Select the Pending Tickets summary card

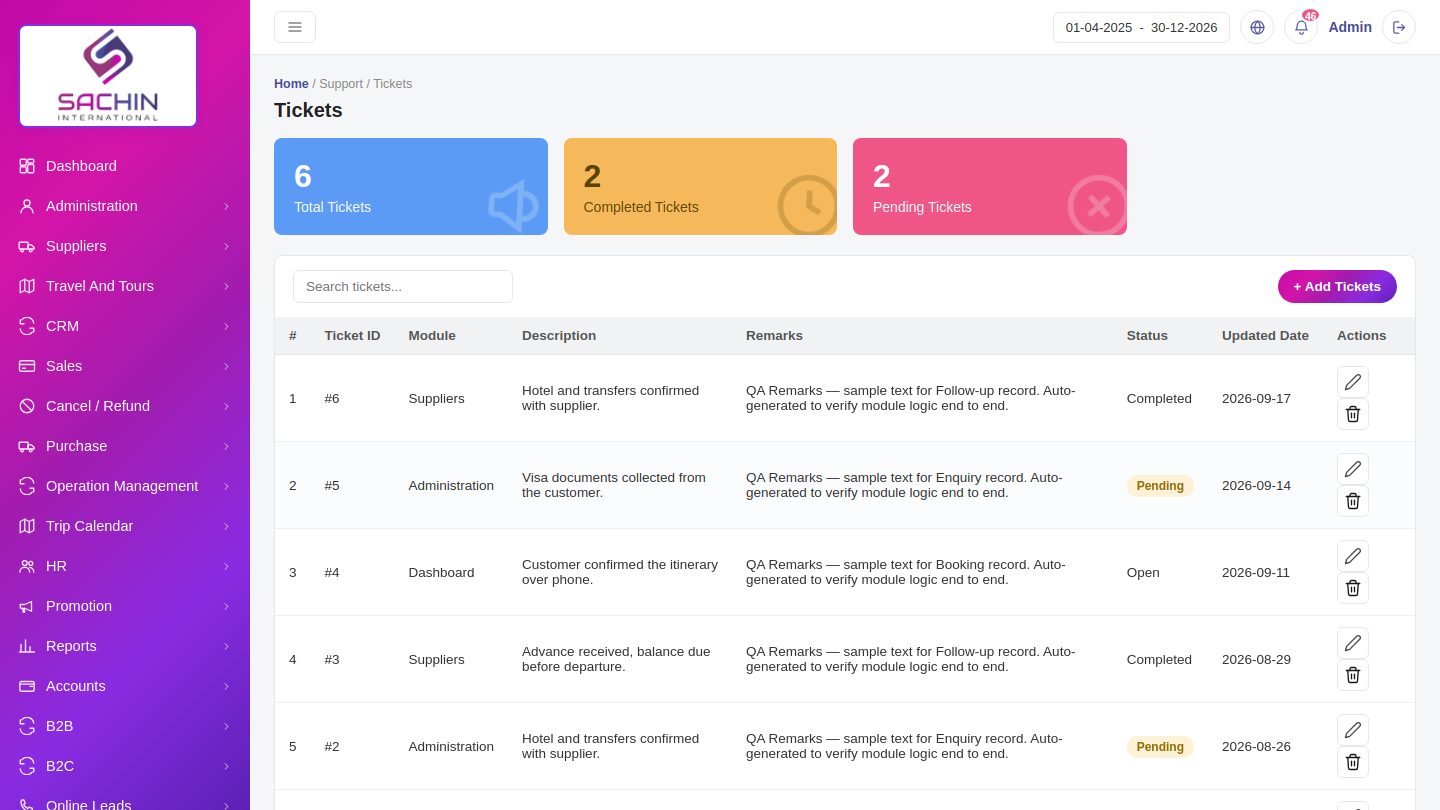tap(990, 186)
